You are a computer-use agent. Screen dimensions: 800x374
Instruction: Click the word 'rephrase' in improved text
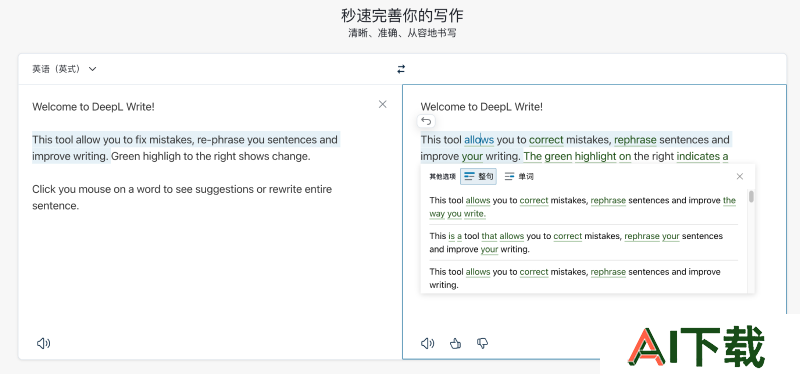pos(635,140)
